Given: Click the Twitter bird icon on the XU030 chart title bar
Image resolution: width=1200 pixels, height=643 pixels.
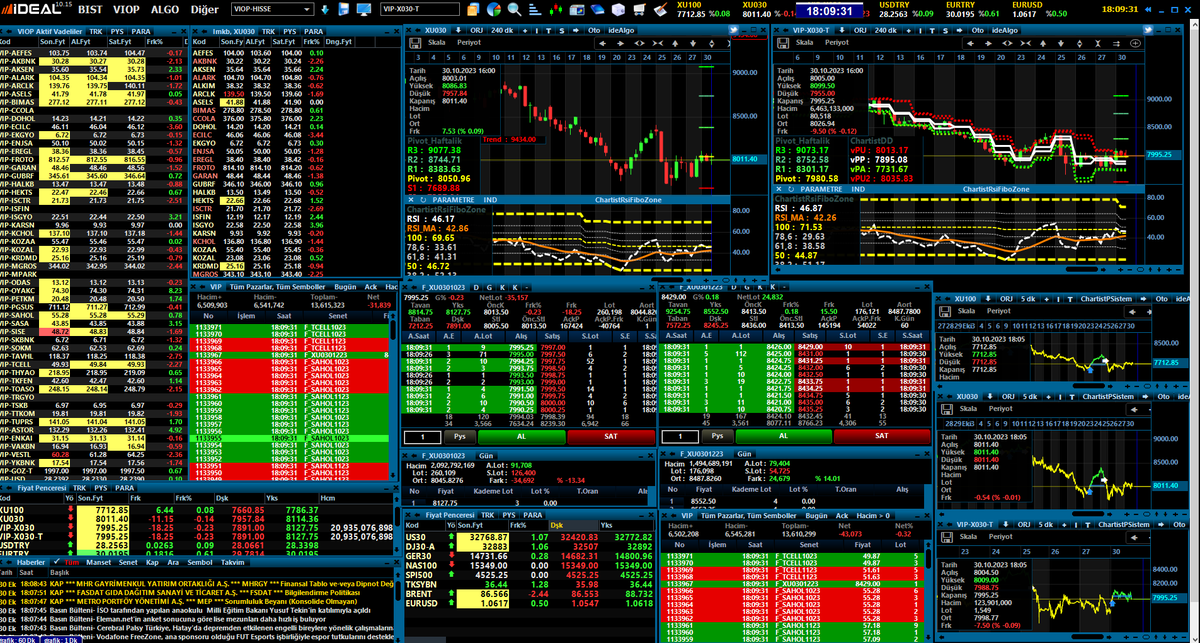Looking at the screenshot, I should click(733, 30).
